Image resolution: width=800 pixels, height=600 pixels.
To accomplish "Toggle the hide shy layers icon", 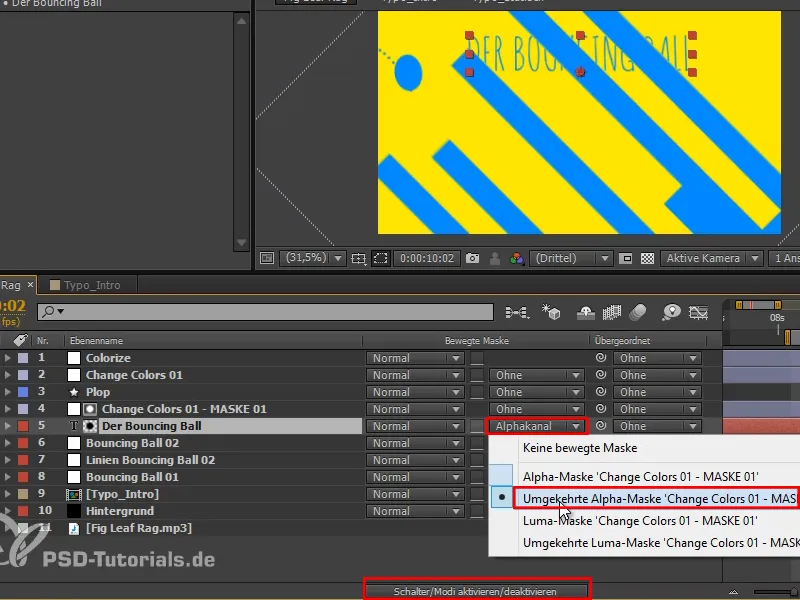I will coord(585,312).
